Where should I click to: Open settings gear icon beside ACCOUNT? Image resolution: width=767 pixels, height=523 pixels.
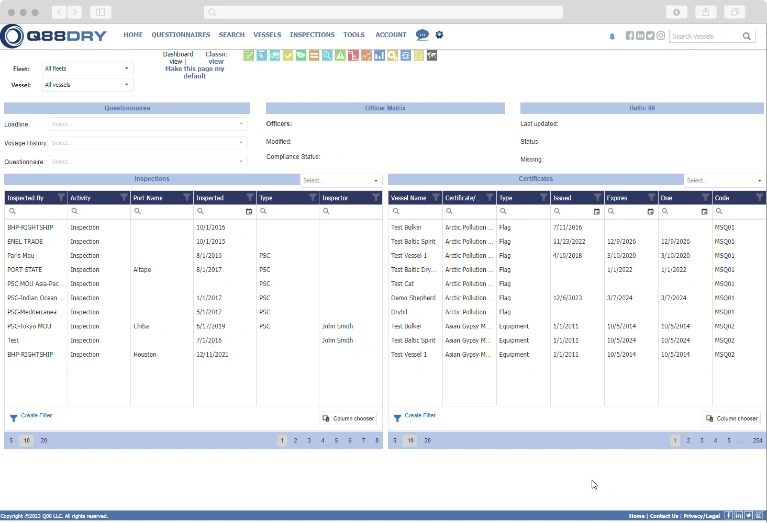pyautogui.click(x=439, y=35)
